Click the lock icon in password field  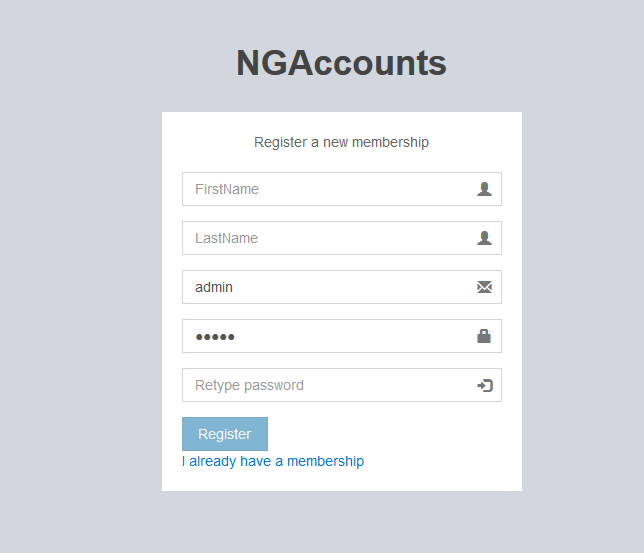(x=484, y=336)
